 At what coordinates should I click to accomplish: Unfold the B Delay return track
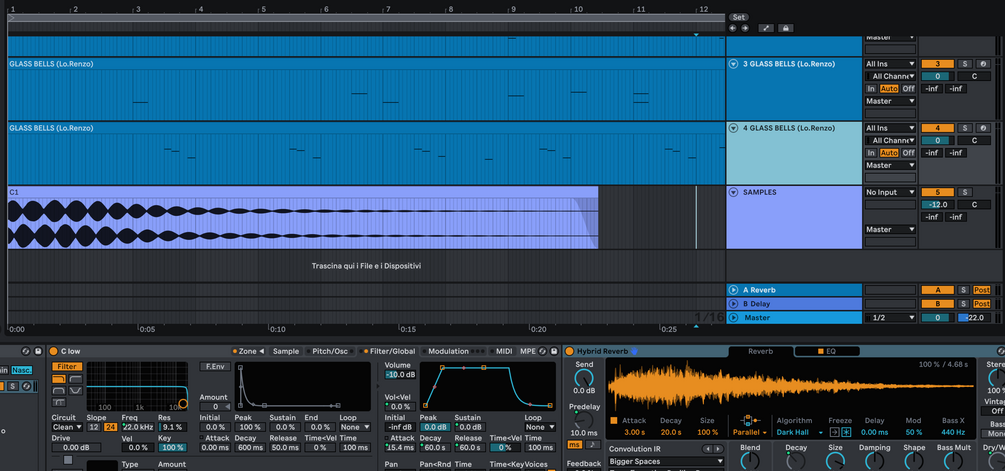(734, 304)
